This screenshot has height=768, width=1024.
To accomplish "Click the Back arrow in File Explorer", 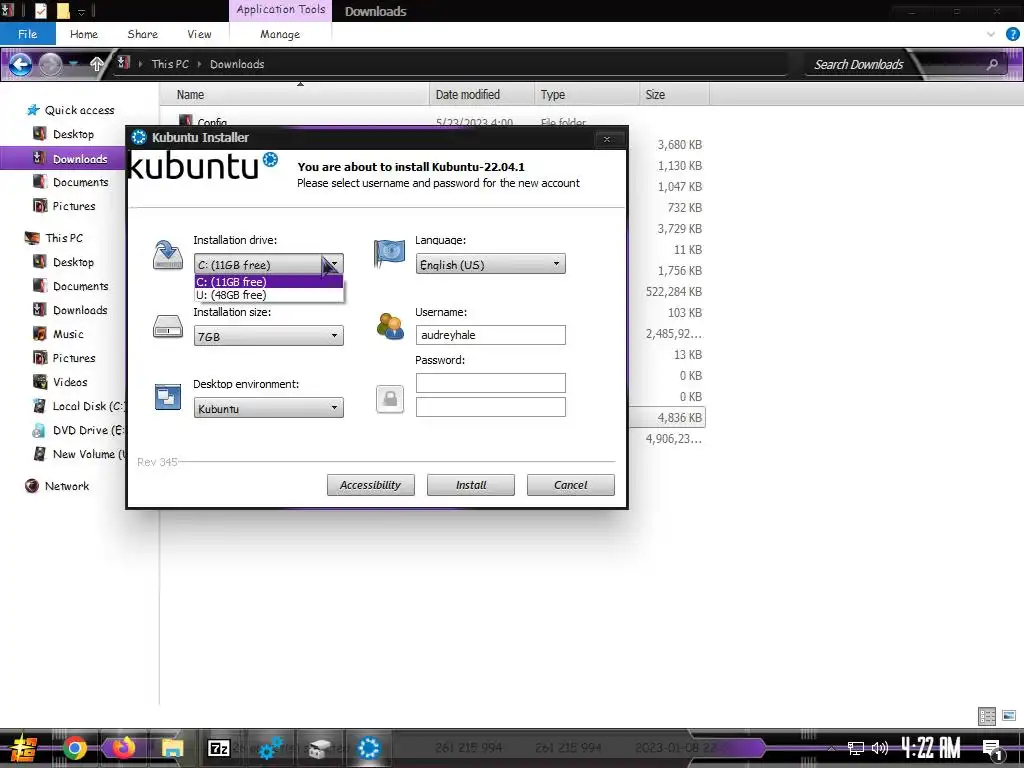I will click(x=20, y=64).
